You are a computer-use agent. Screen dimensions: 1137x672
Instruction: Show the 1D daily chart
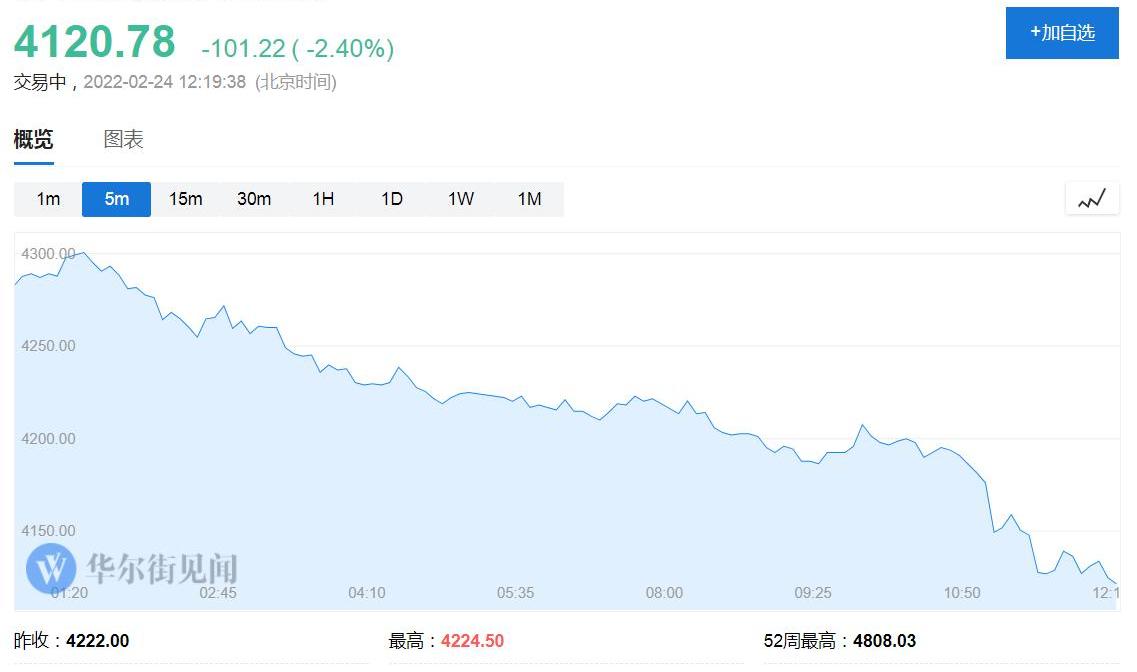392,199
